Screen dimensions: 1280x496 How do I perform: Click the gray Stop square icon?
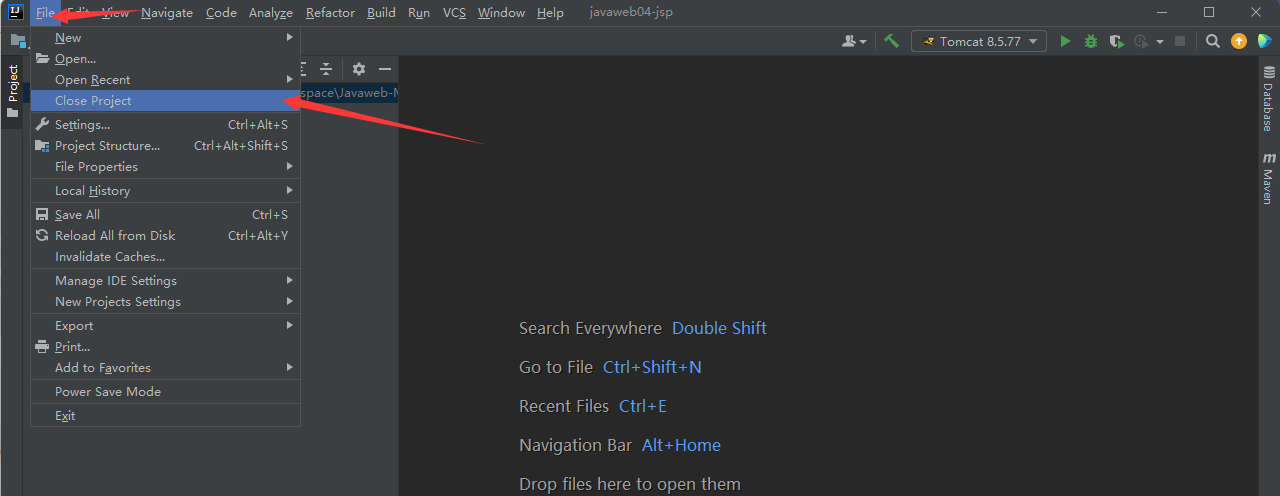click(x=1180, y=41)
